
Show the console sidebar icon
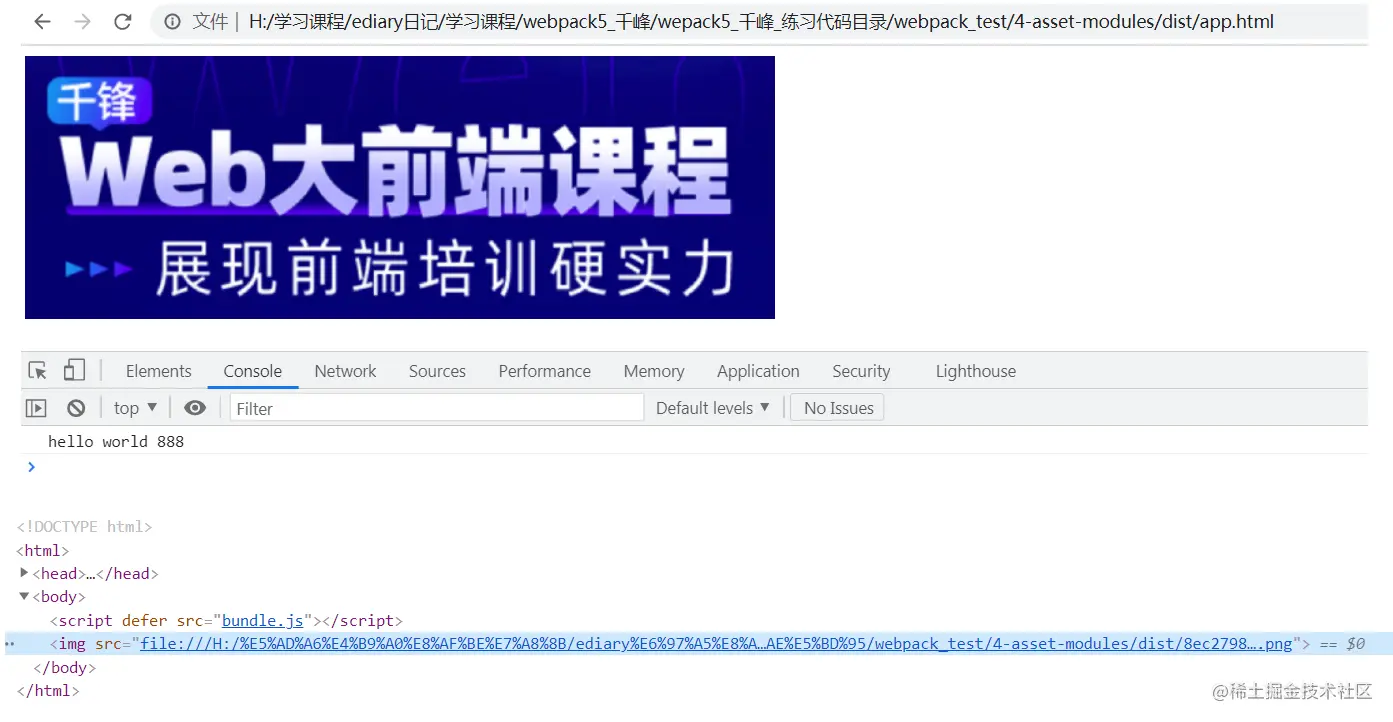pyautogui.click(x=36, y=408)
